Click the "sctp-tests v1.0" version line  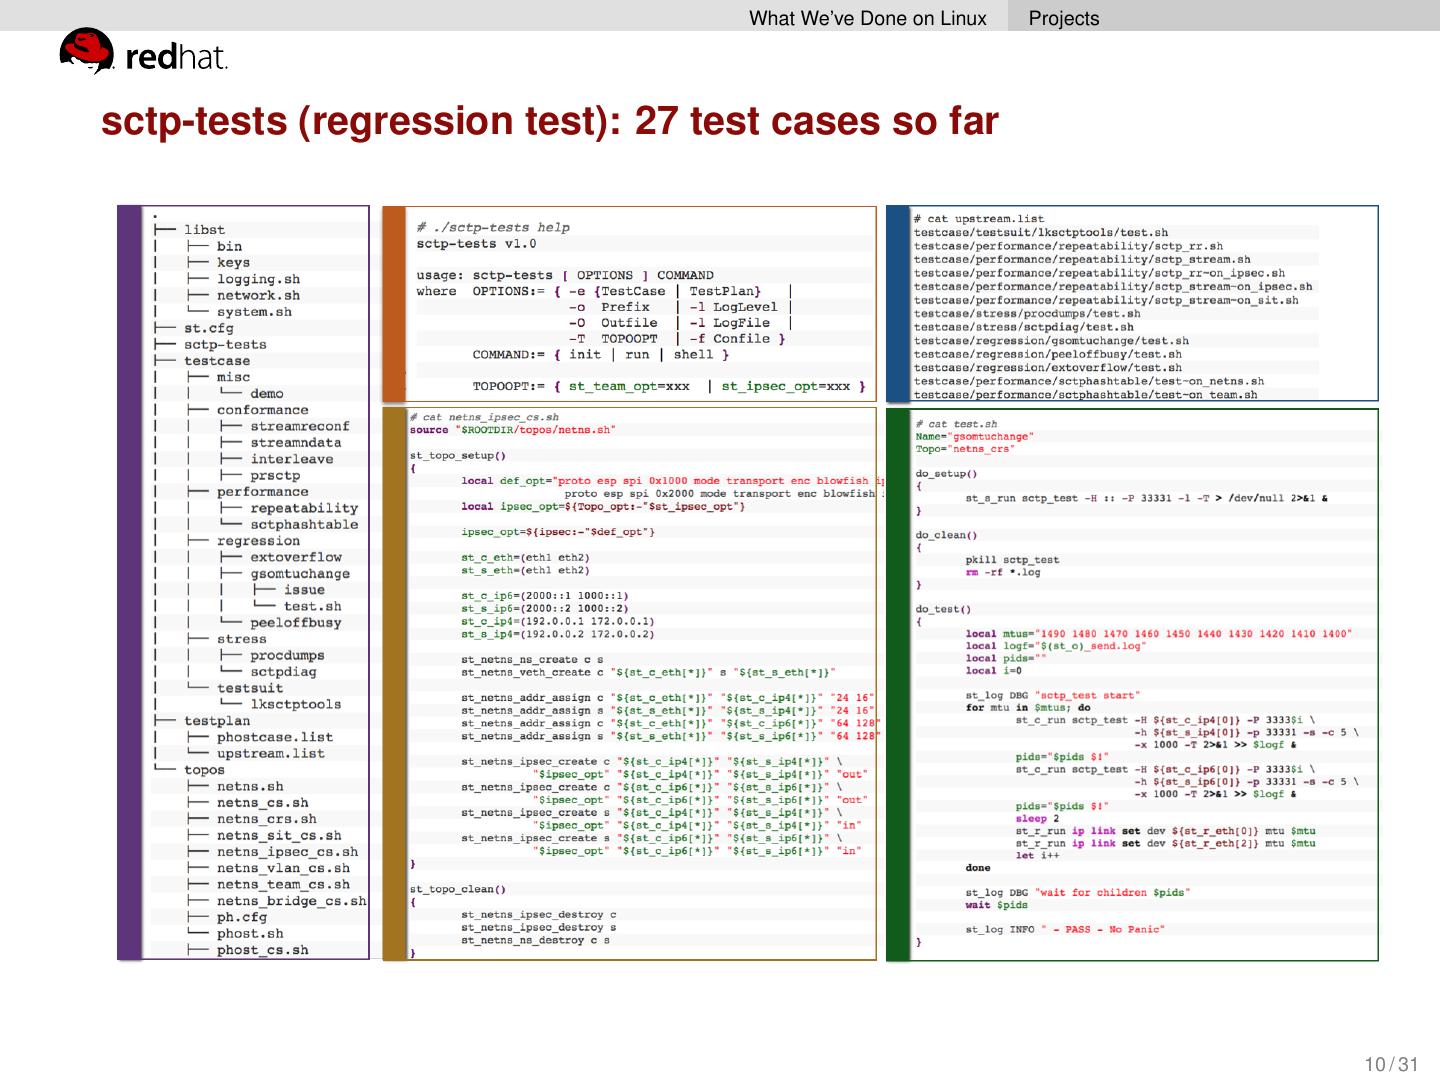tap(477, 243)
